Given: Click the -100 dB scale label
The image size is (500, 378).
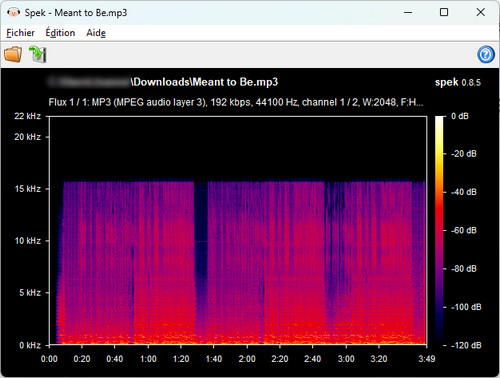Looking at the screenshot, I should tap(466, 307).
